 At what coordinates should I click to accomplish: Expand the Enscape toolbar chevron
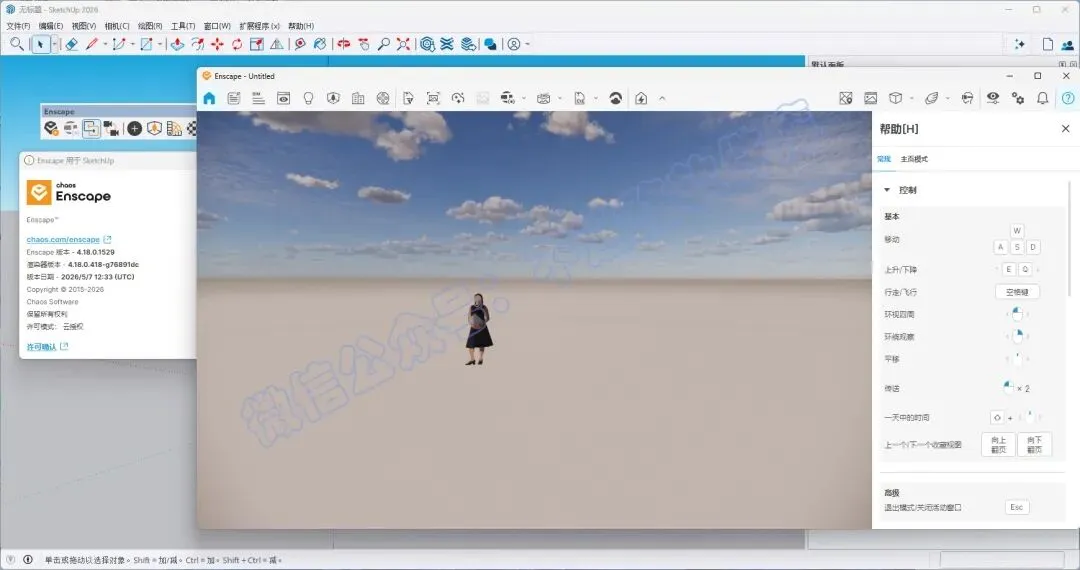[662, 98]
